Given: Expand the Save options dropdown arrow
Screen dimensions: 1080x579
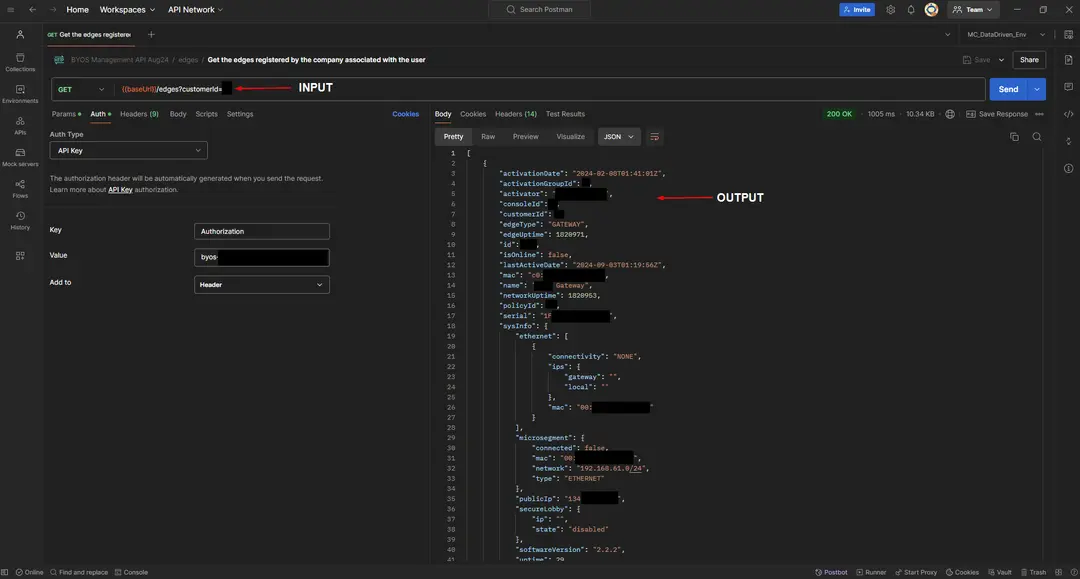Looking at the screenshot, I should 1001,60.
